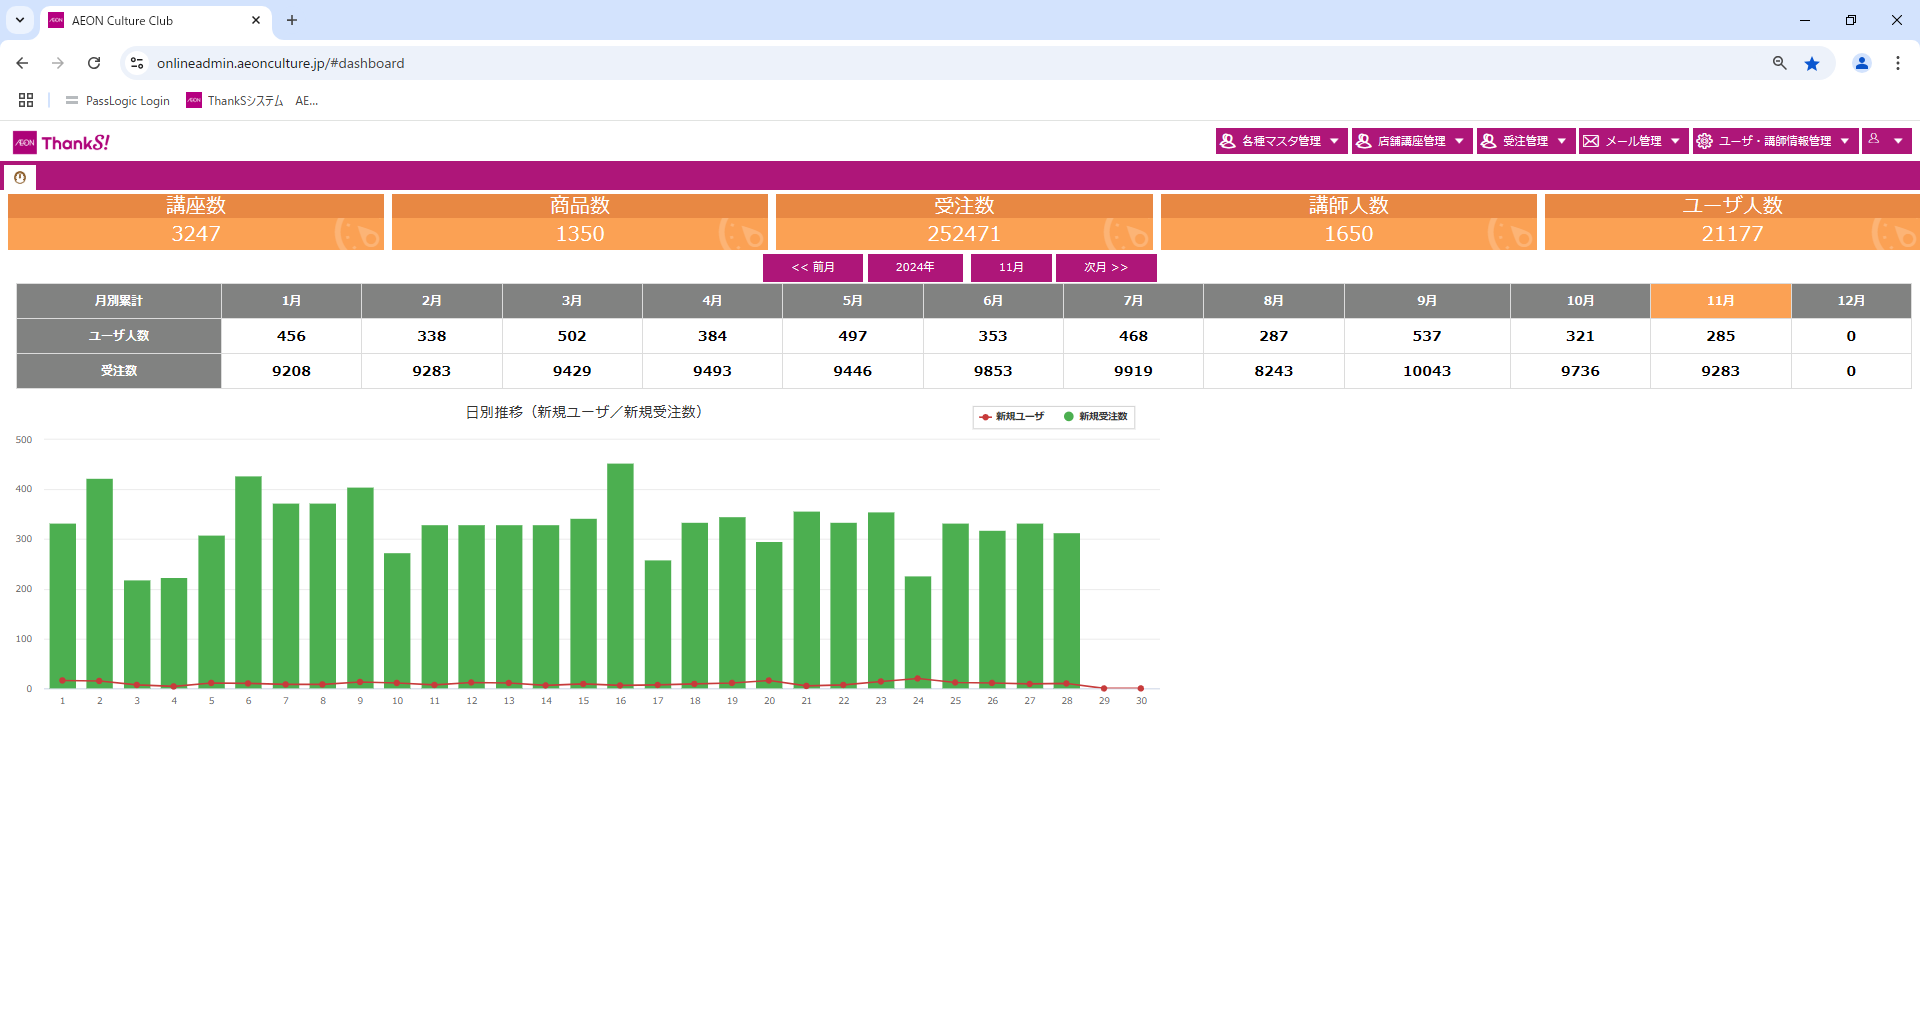Toggle 新規受注数 series in chart legend

click(x=1096, y=417)
